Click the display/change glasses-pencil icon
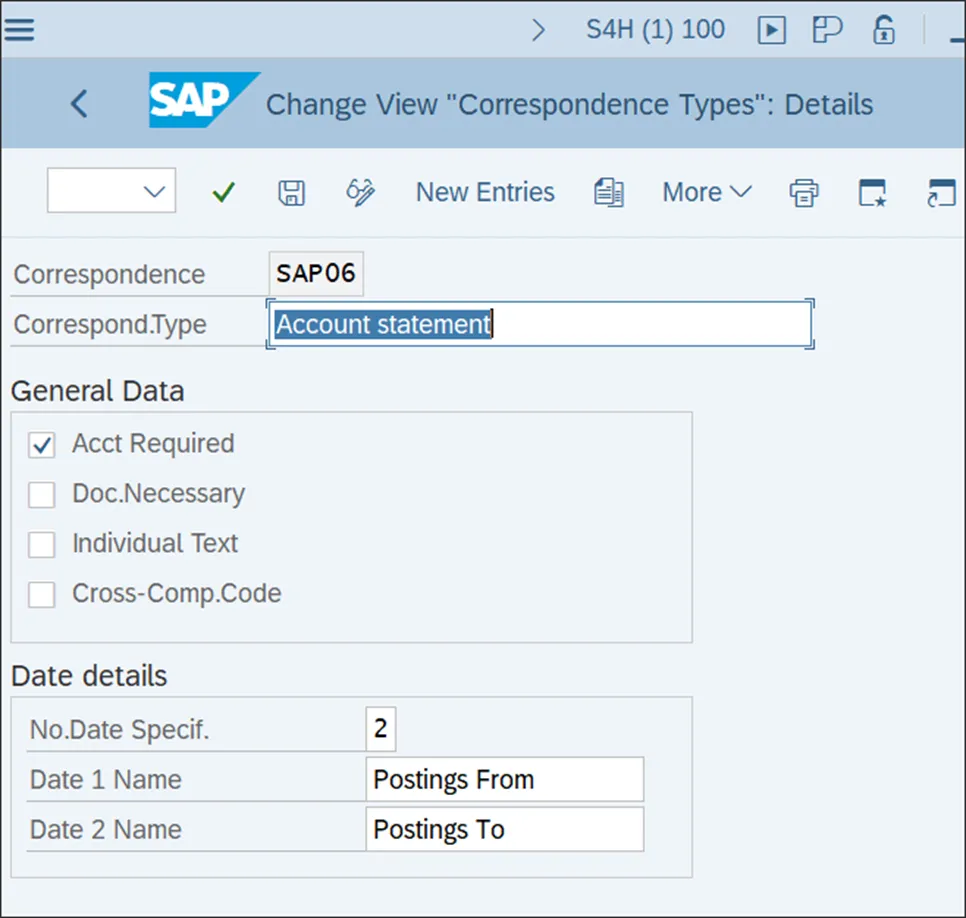966x918 pixels. click(360, 192)
